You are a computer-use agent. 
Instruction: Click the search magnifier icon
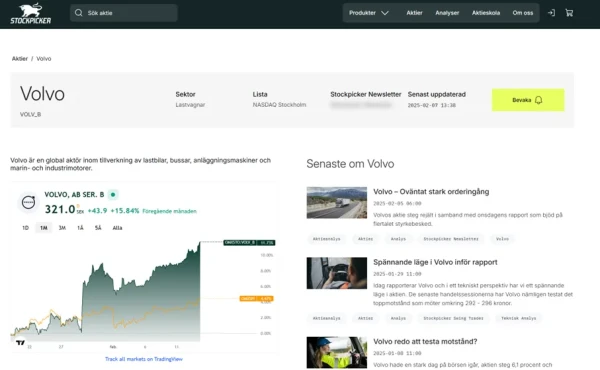(x=79, y=13)
